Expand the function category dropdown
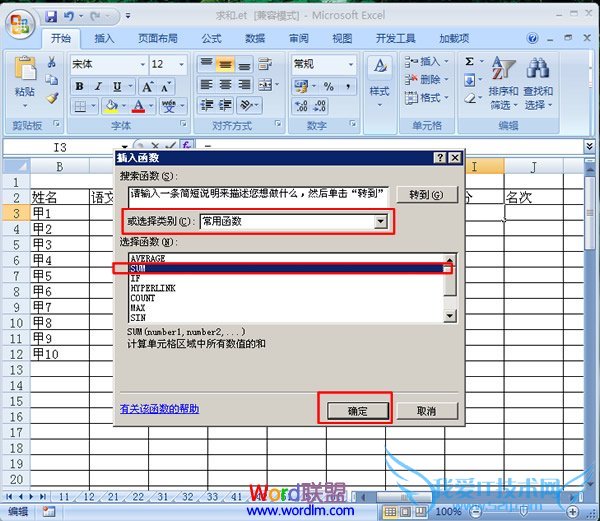600x521 pixels. 380,221
